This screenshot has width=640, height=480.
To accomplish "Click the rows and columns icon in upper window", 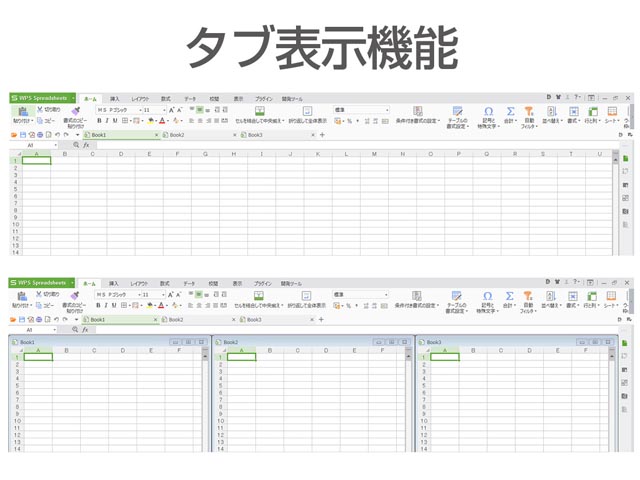I will pyautogui.click(x=593, y=111).
